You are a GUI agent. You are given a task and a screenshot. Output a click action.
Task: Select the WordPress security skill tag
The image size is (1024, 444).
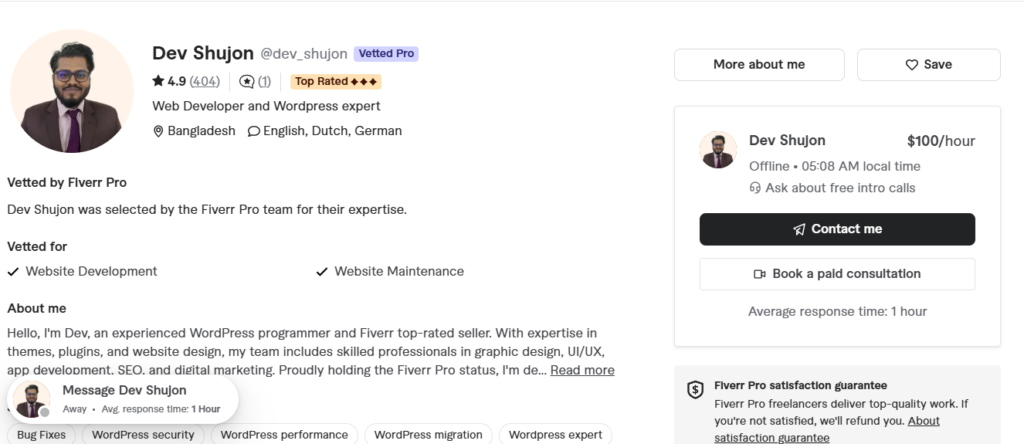[143, 435]
